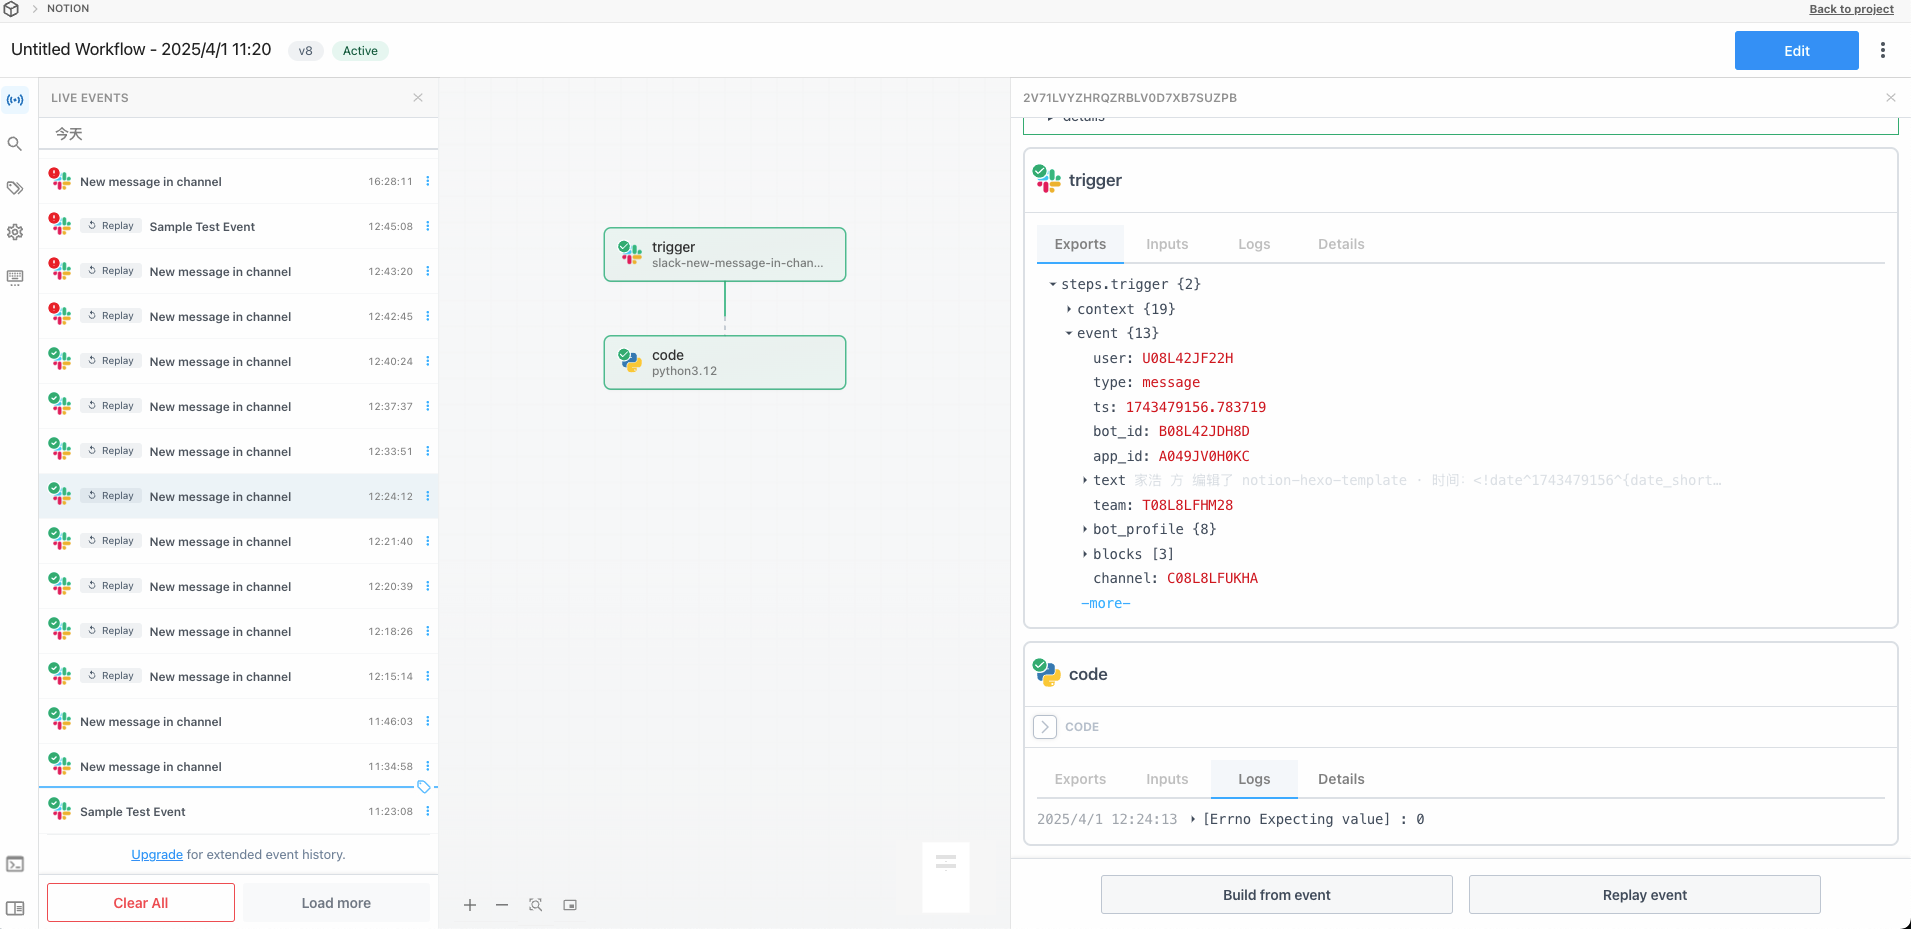The image size is (1911, 929).
Task: Open options menu for 12:45:08 event
Action: pos(428,226)
